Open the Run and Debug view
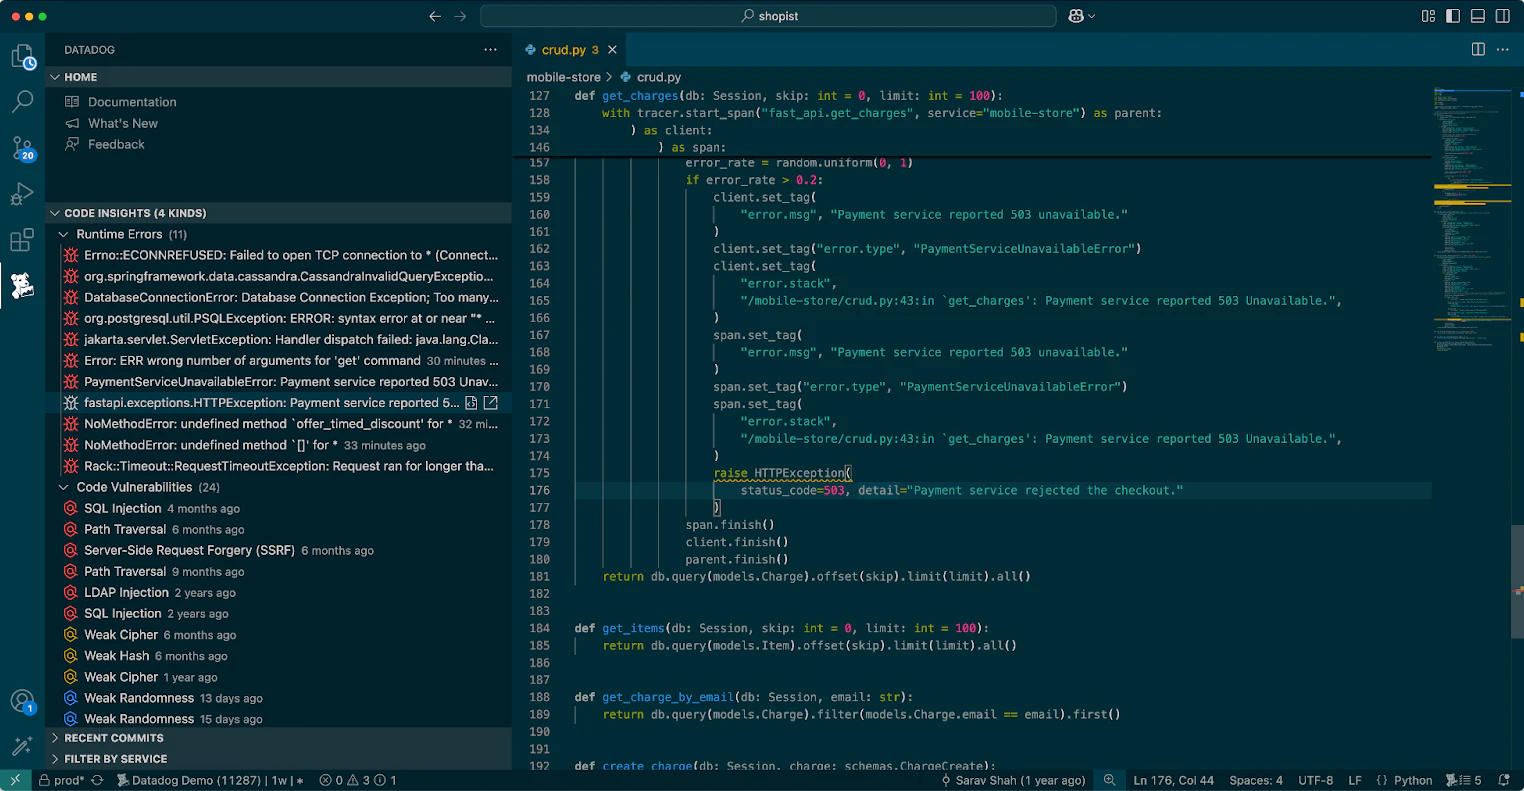The image size is (1524, 791). coord(22,194)
